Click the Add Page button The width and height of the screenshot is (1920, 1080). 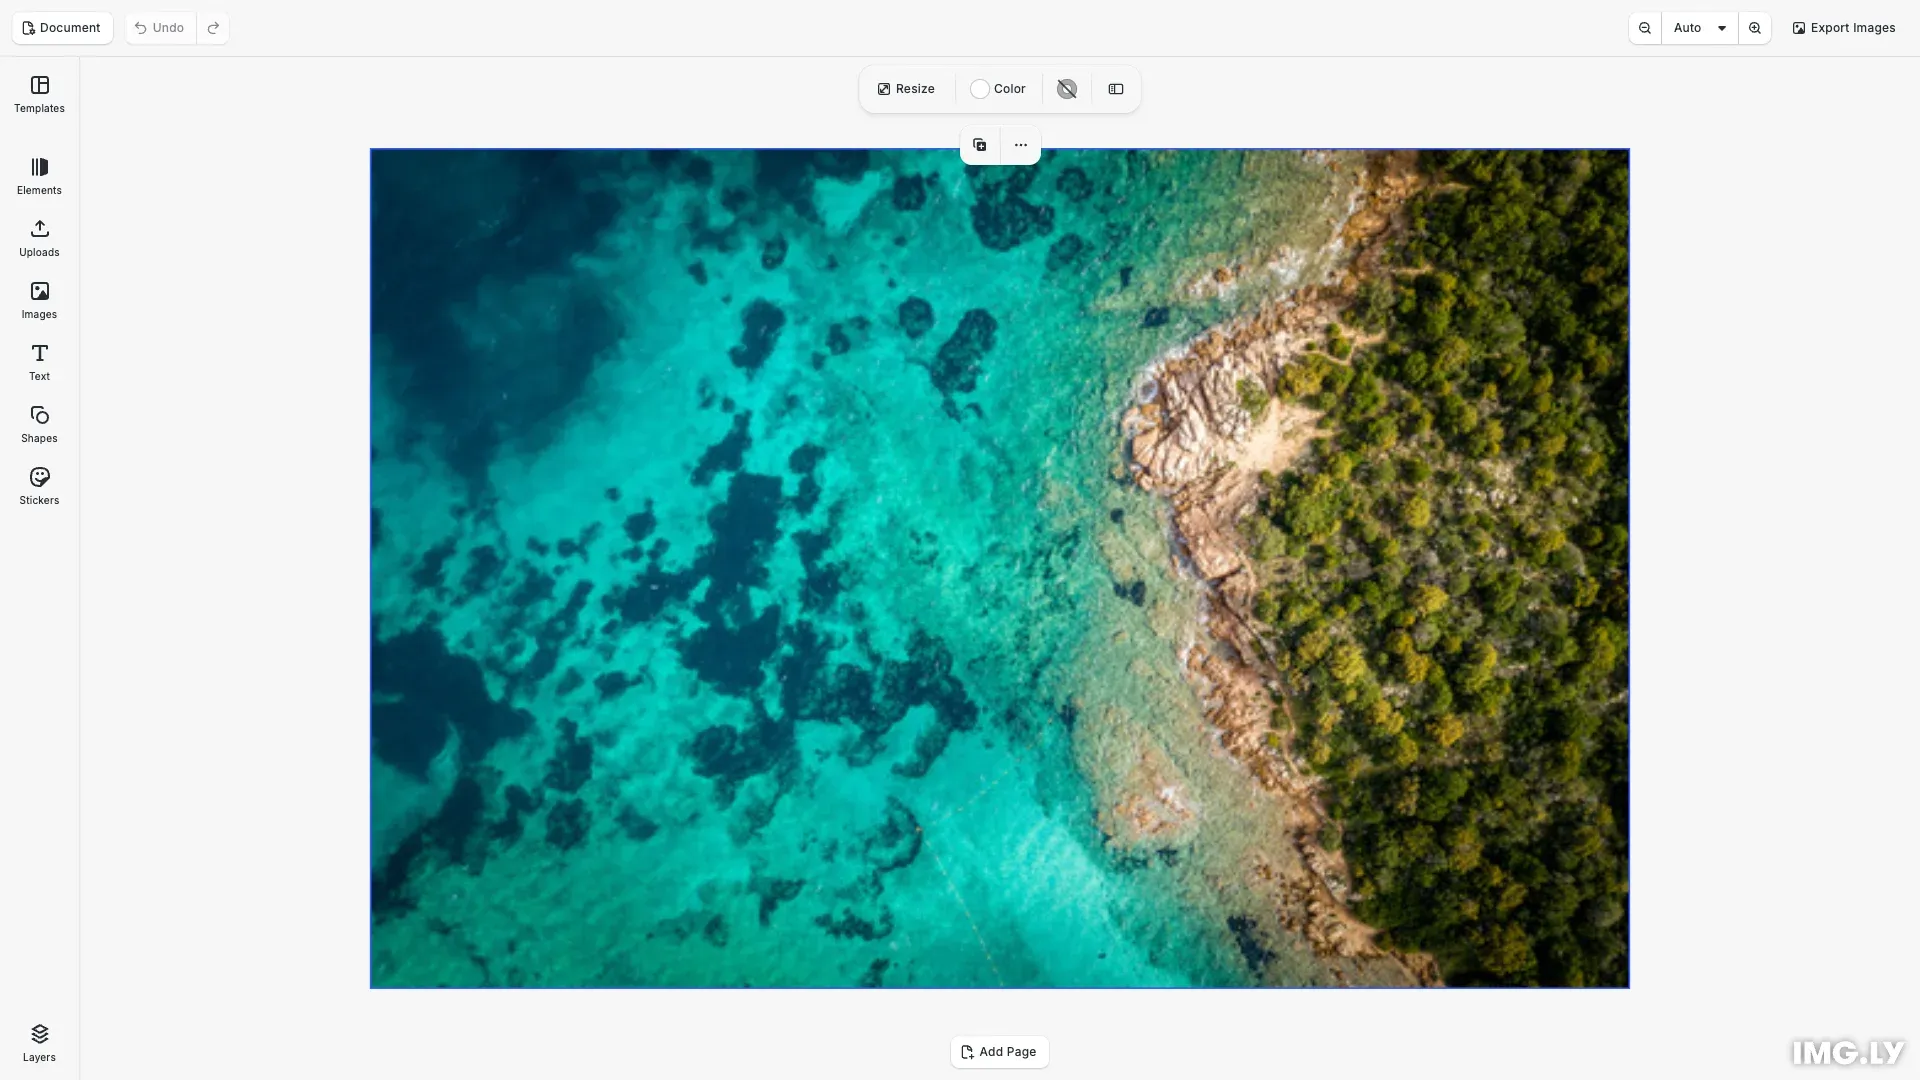[999, 1052]
